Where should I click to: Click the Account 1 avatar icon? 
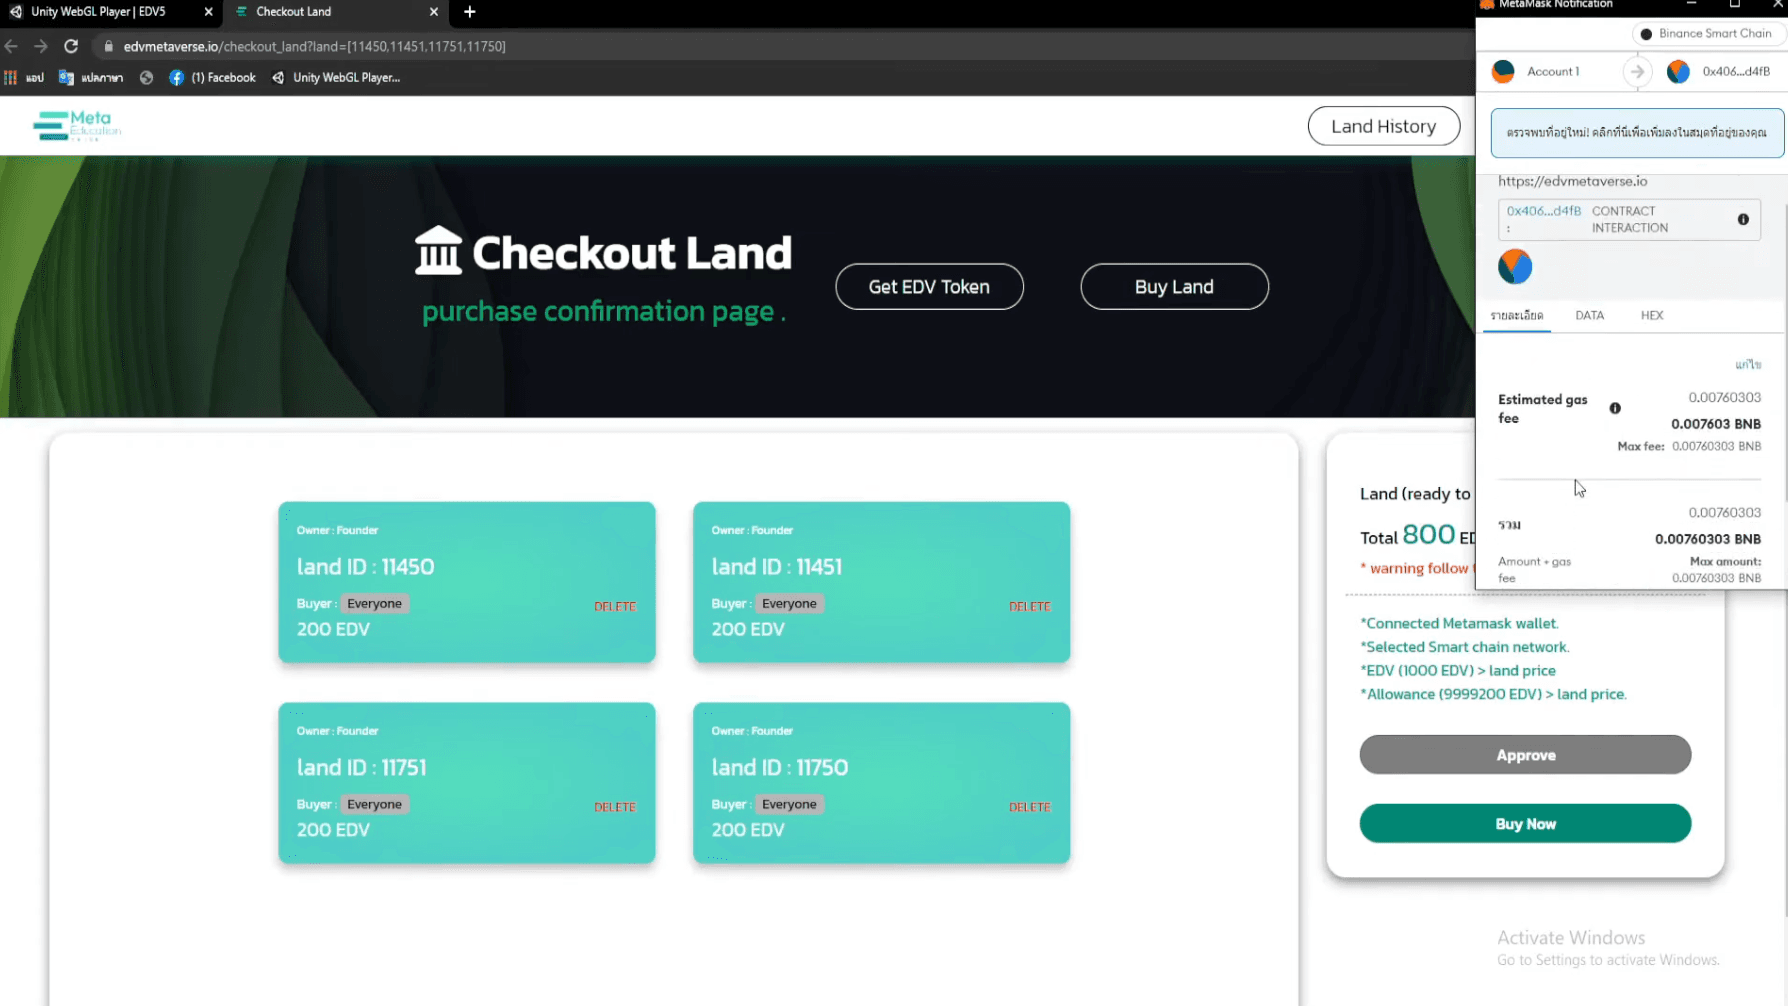1503,71
